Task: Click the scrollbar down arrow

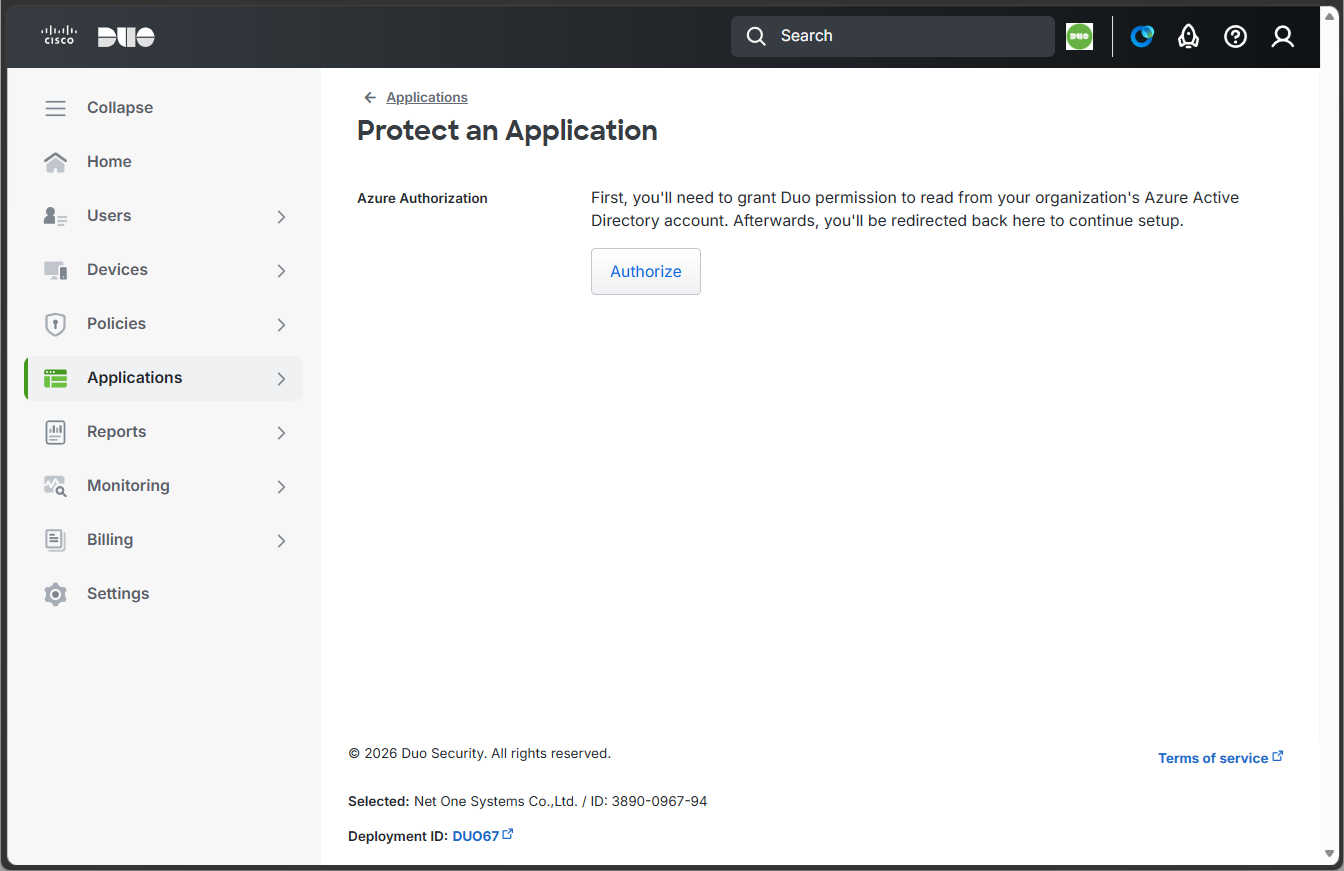Action: tap(1329, 853)
